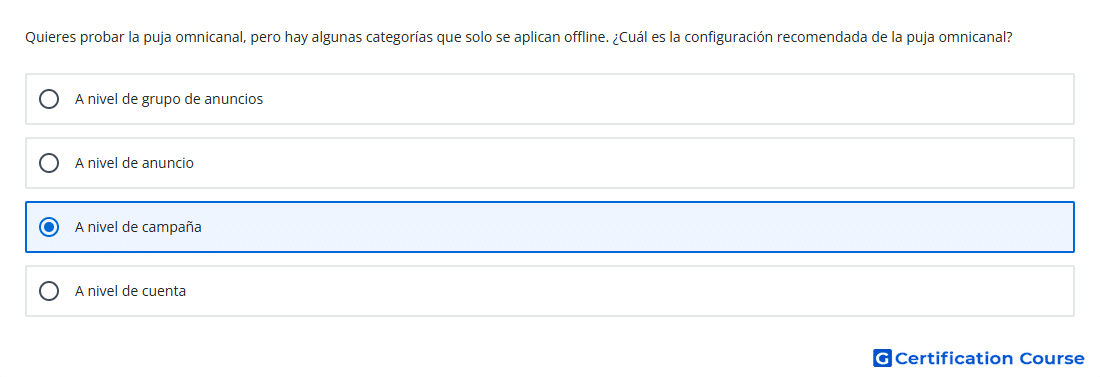Open the Certification Course text link
This screenshot has height=377, width=1100.
pos(989,358)
